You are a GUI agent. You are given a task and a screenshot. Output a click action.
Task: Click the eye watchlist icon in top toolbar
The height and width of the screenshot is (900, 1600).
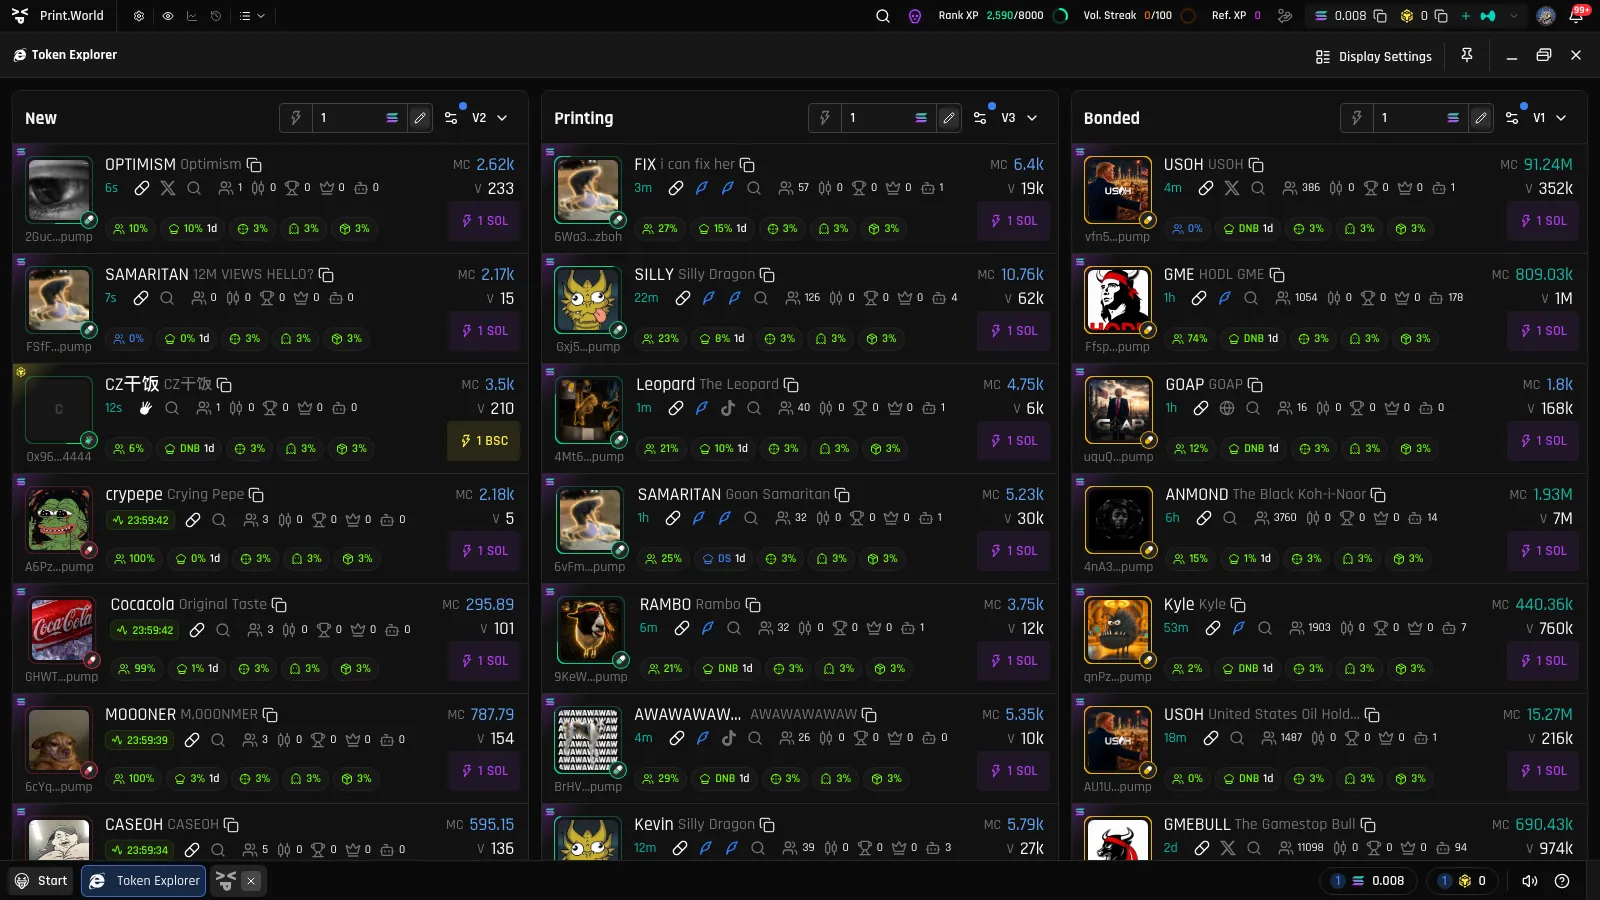167,16
